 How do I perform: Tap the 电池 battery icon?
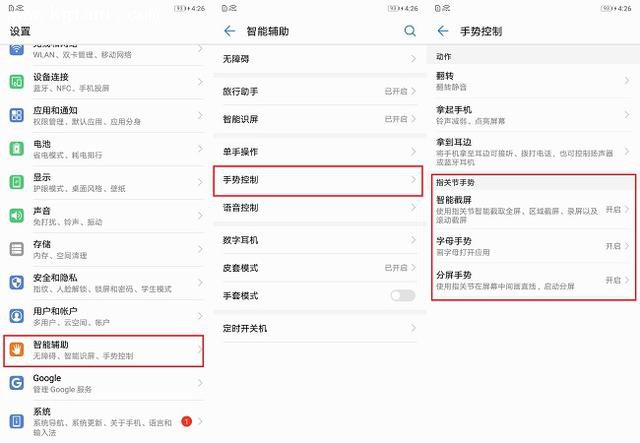(16, 149)
